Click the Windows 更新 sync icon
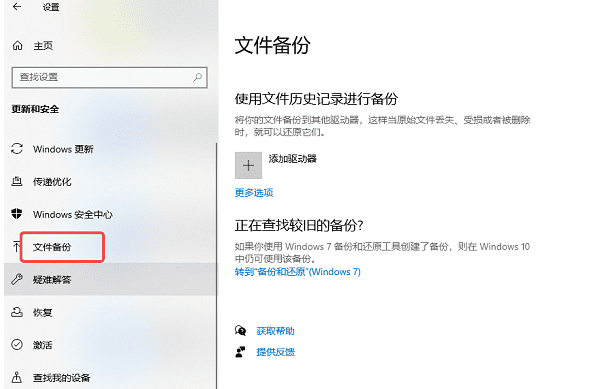Screen dimensions: 599x389 (x=17, y=149)
